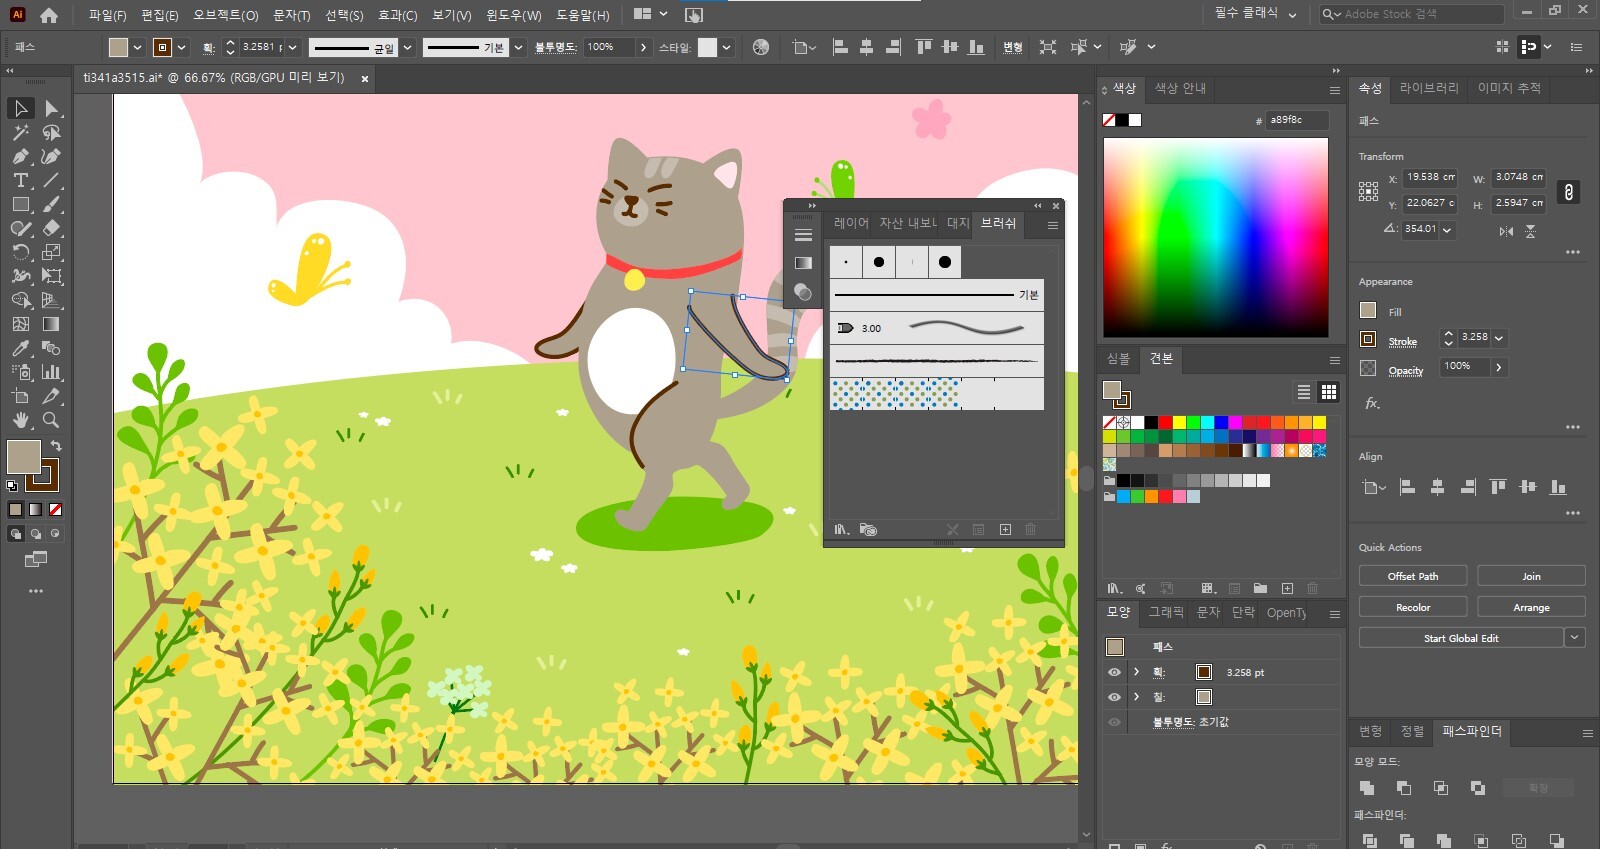This screenshot has height=849, width=1600.
Task: Pick the Eyedropper tool
Action: click(20, 348)
